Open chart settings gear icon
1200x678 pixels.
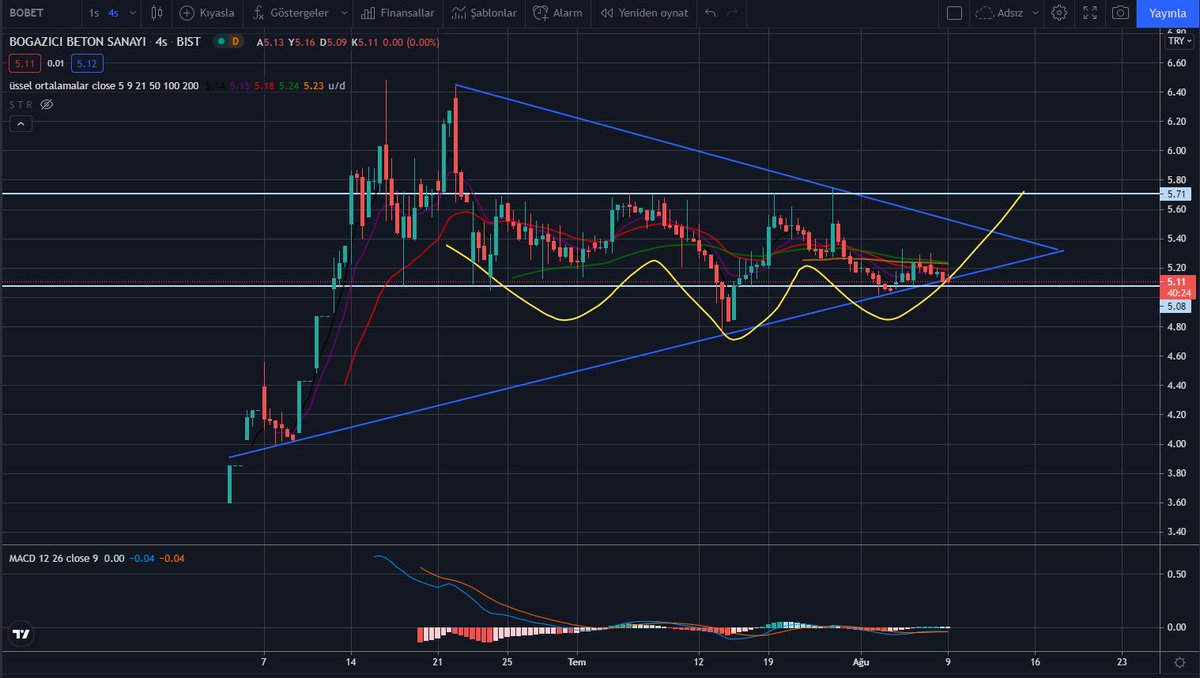[1059, 13]
